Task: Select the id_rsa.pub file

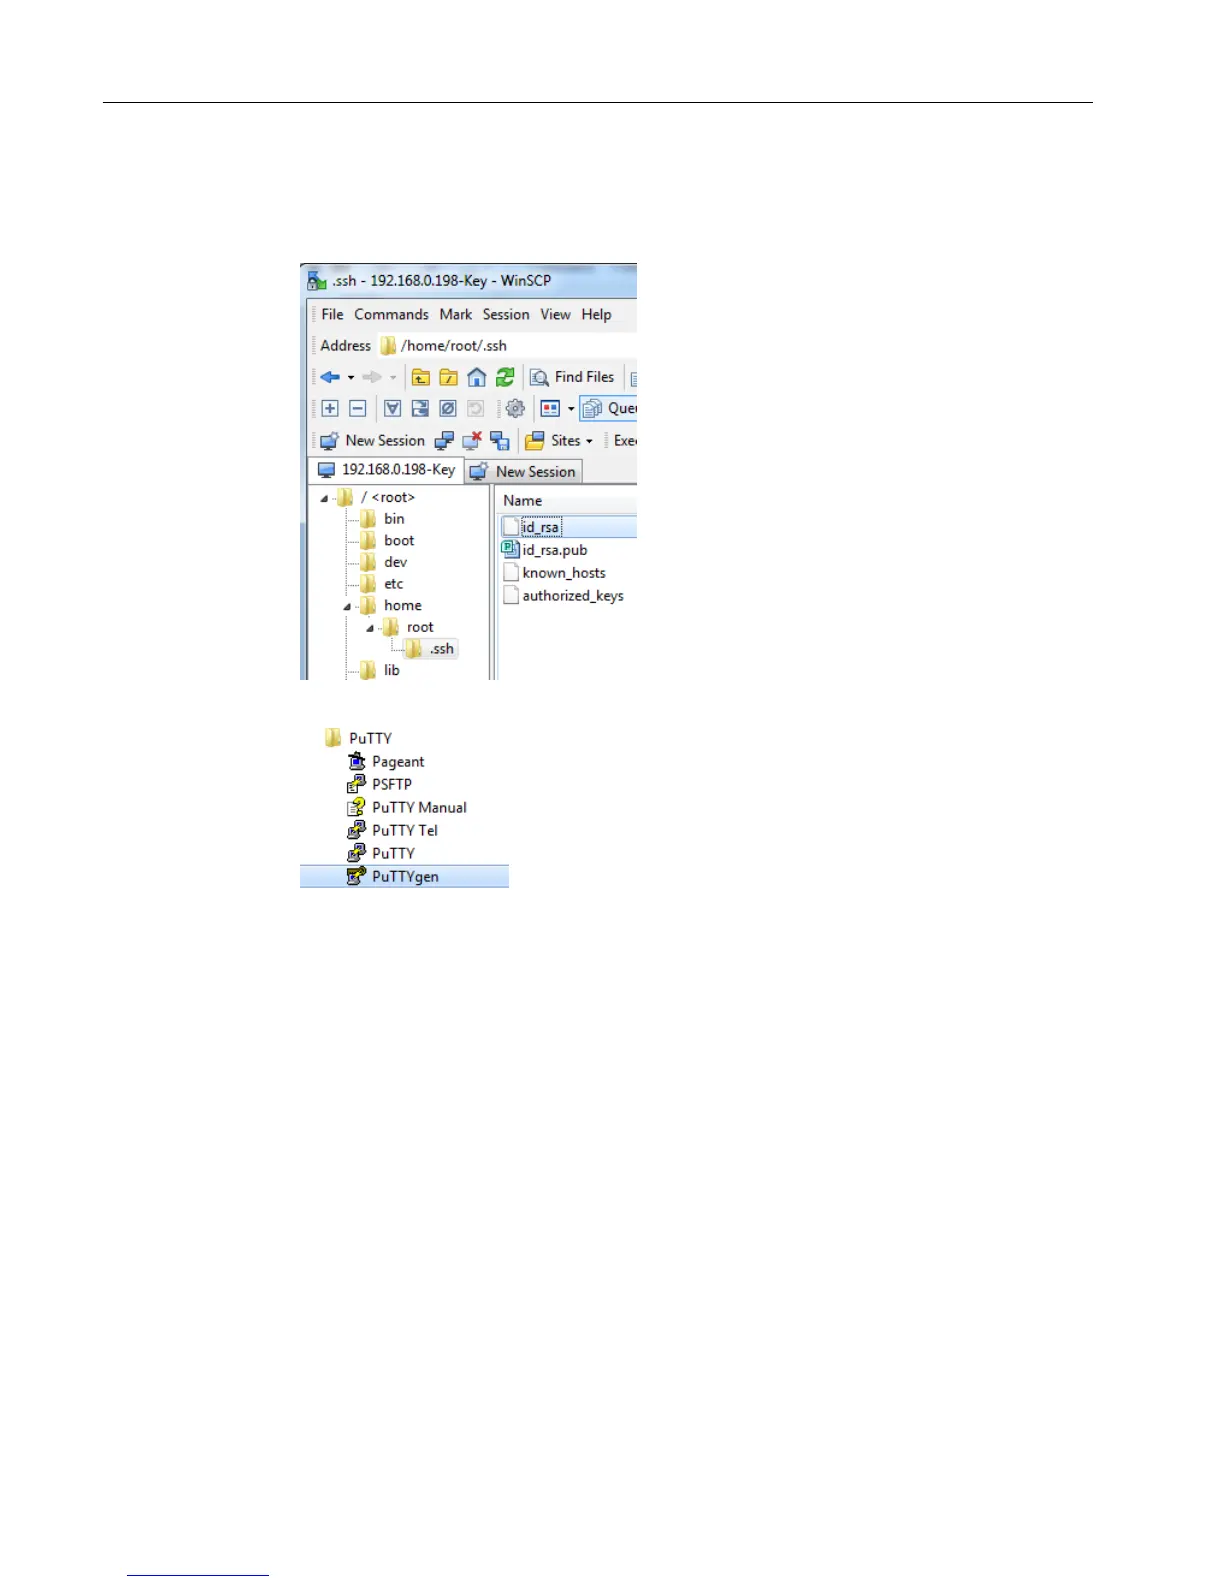Action: click(544, 550)
